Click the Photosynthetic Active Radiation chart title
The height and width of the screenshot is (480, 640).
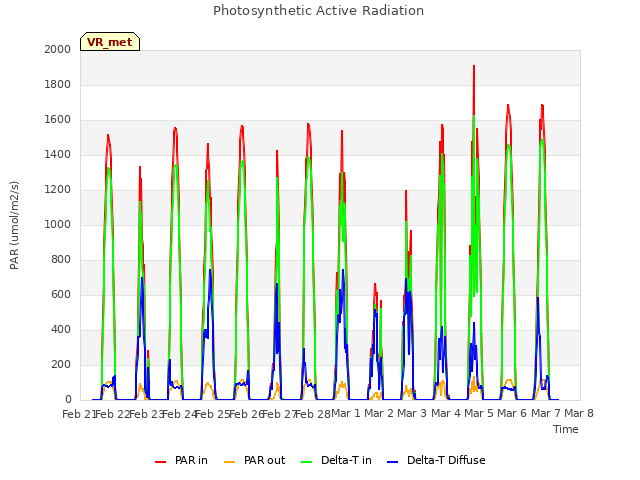(x=318, y=11)
